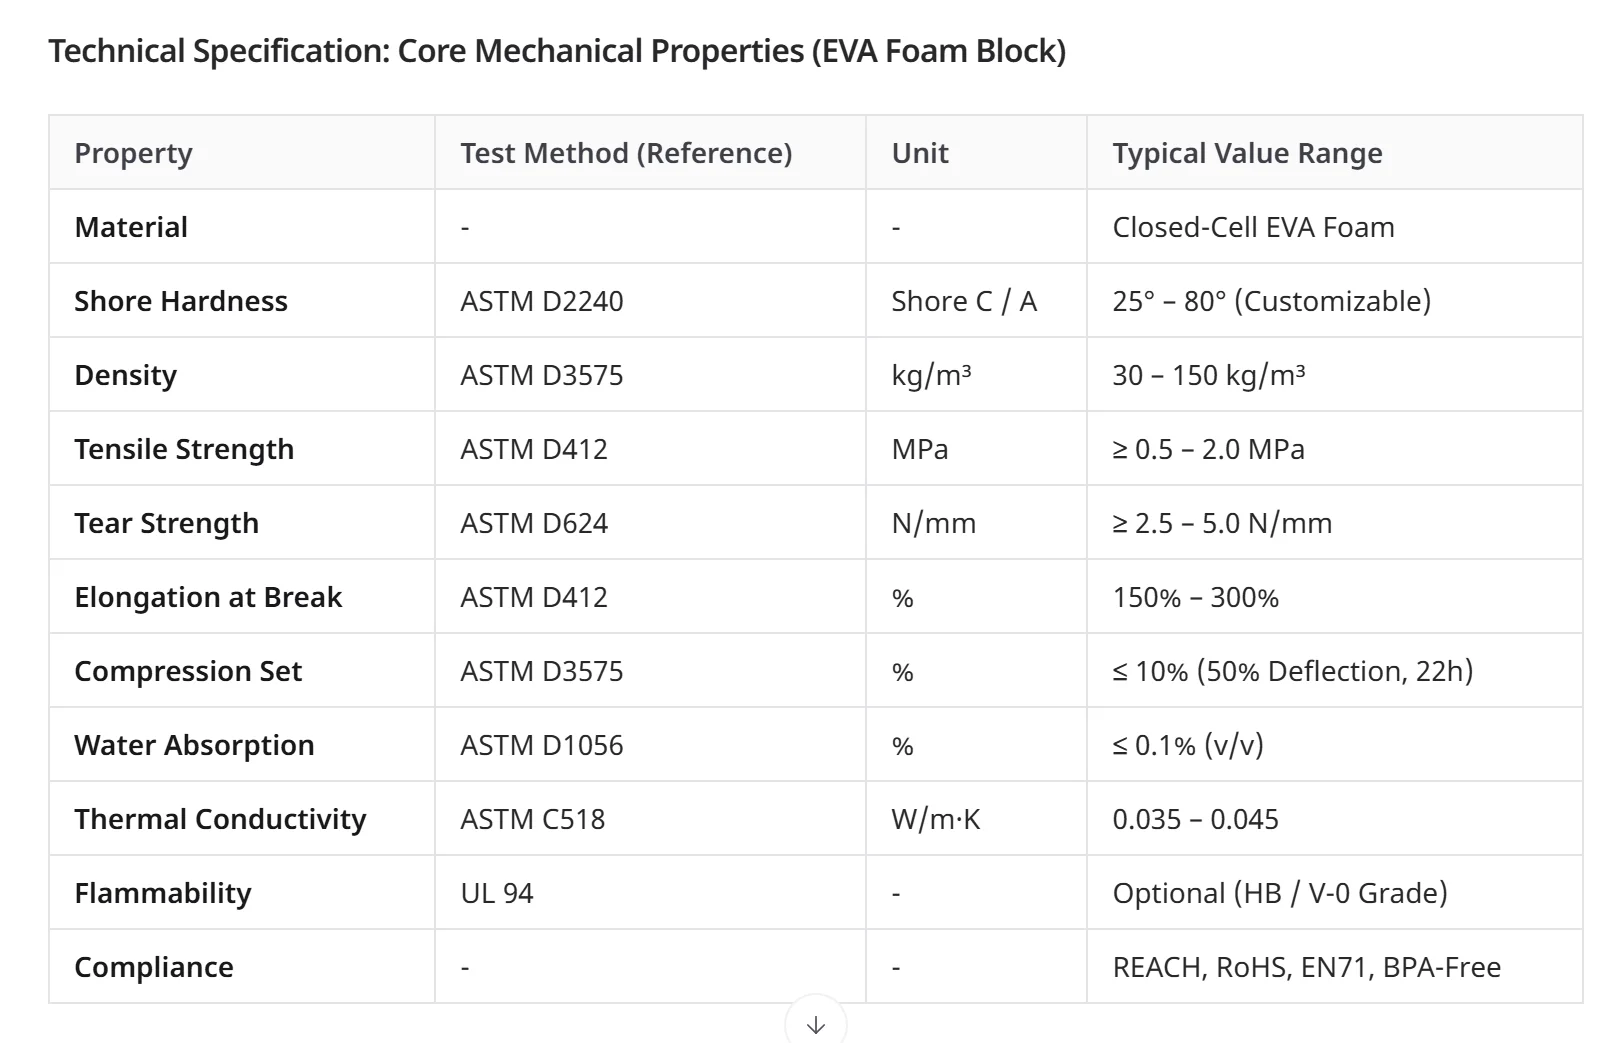1613x1043 pixels.
Task: Select the ASTM D624 cell
Action: [x=534, y=523]
